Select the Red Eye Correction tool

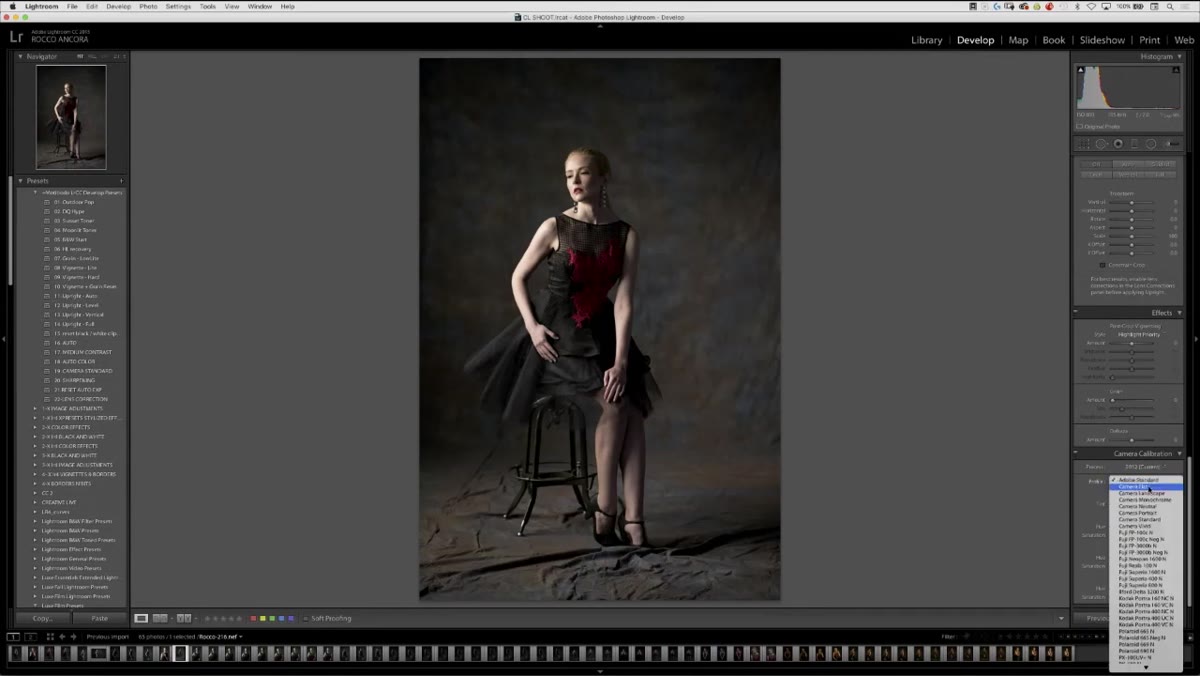pyautogui.click(x=1118, y=143)
